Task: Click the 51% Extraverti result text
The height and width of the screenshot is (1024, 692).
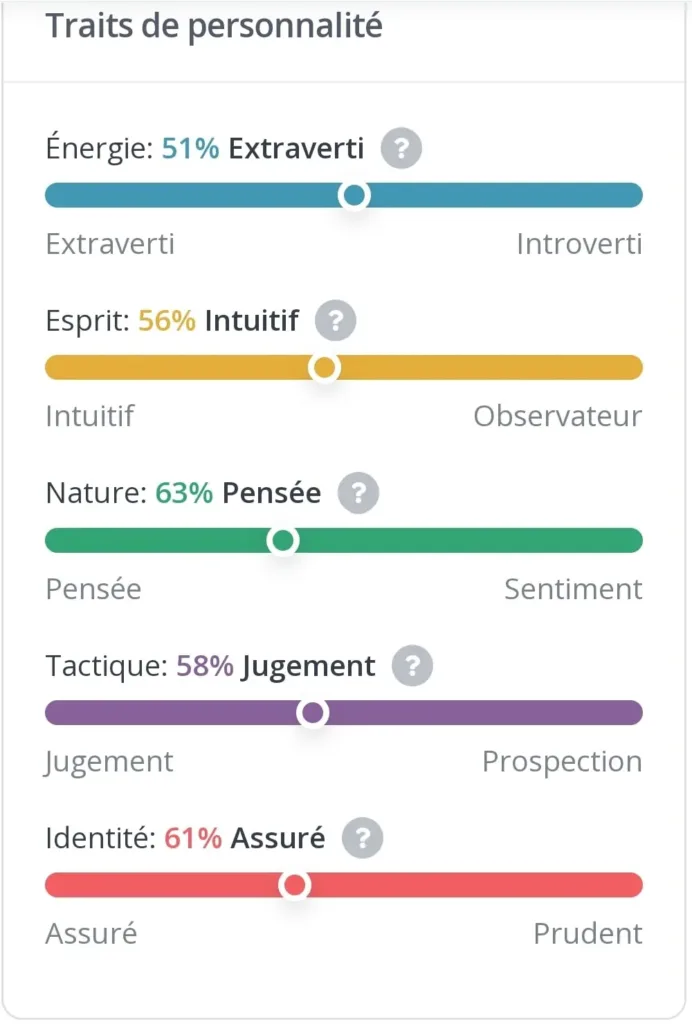Action: click(x=263, y=148)
